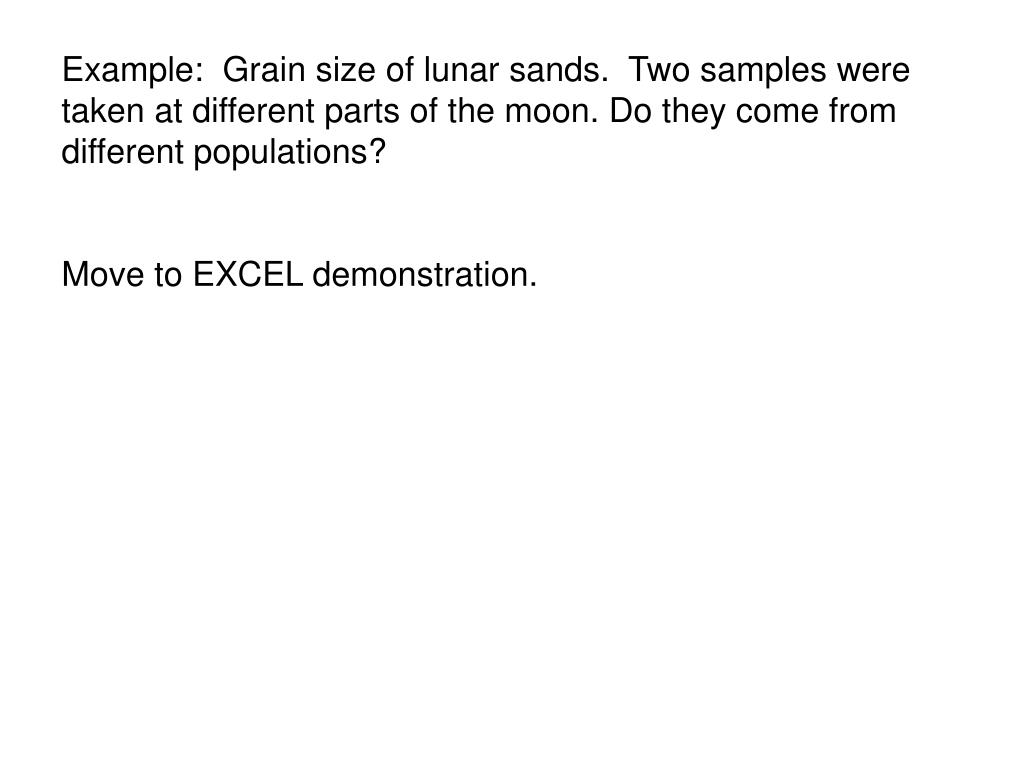Click the word "taken" starting second line
1024x768 pixels.
tap(103, 110)
